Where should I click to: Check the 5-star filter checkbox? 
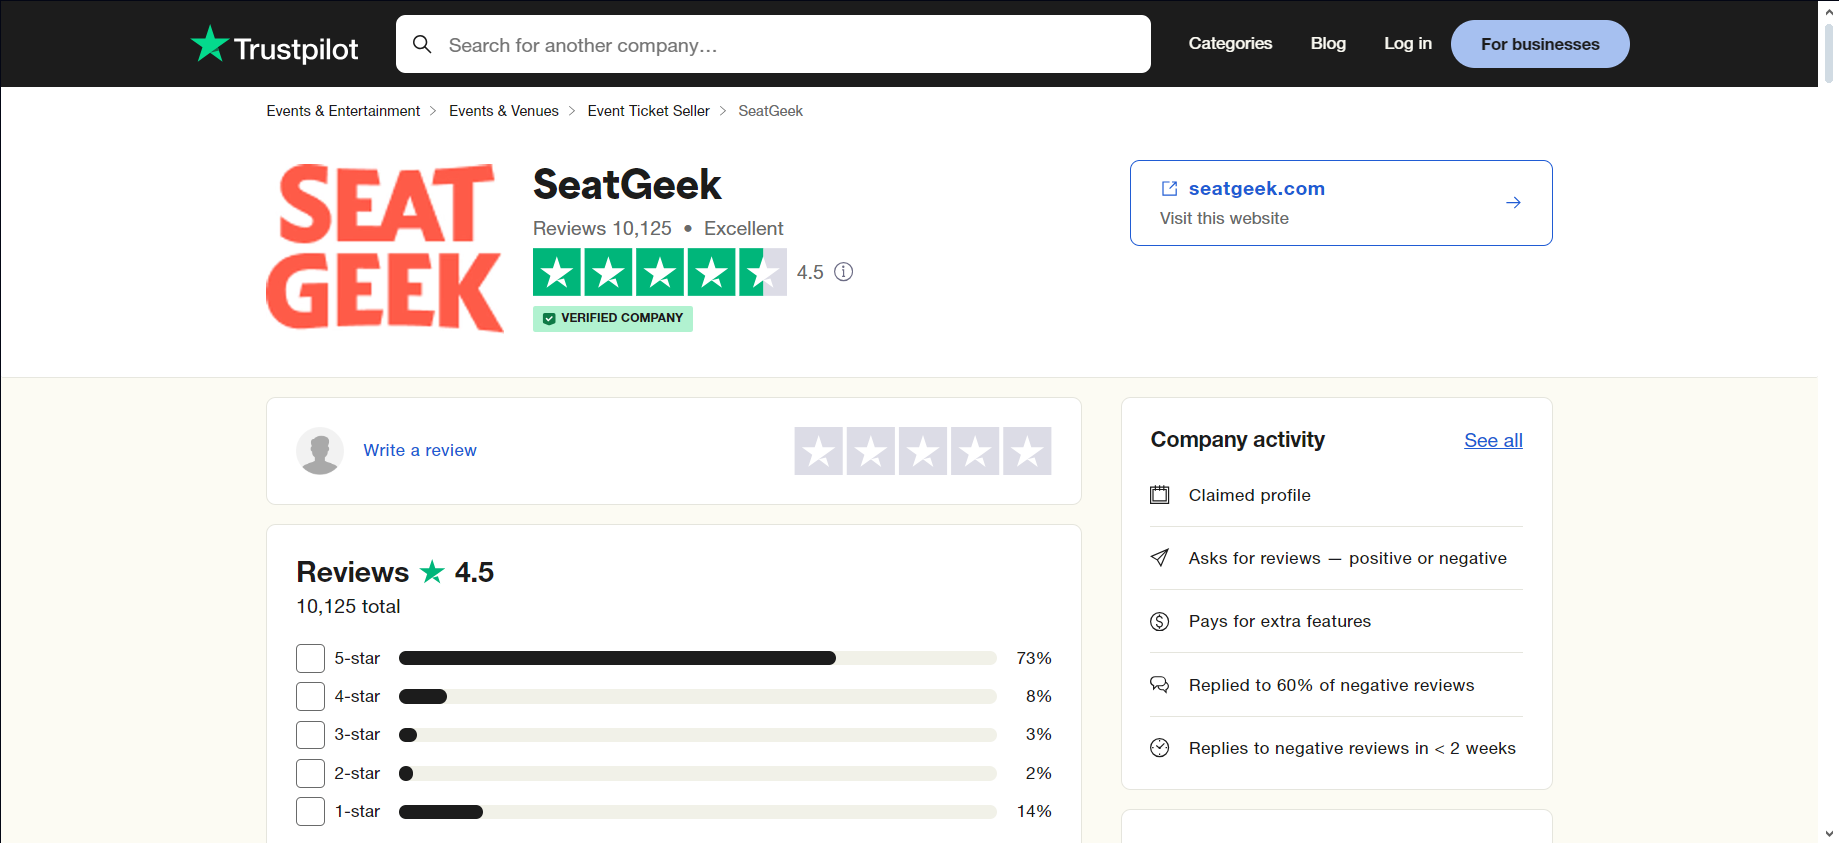[x=311, y=659]
